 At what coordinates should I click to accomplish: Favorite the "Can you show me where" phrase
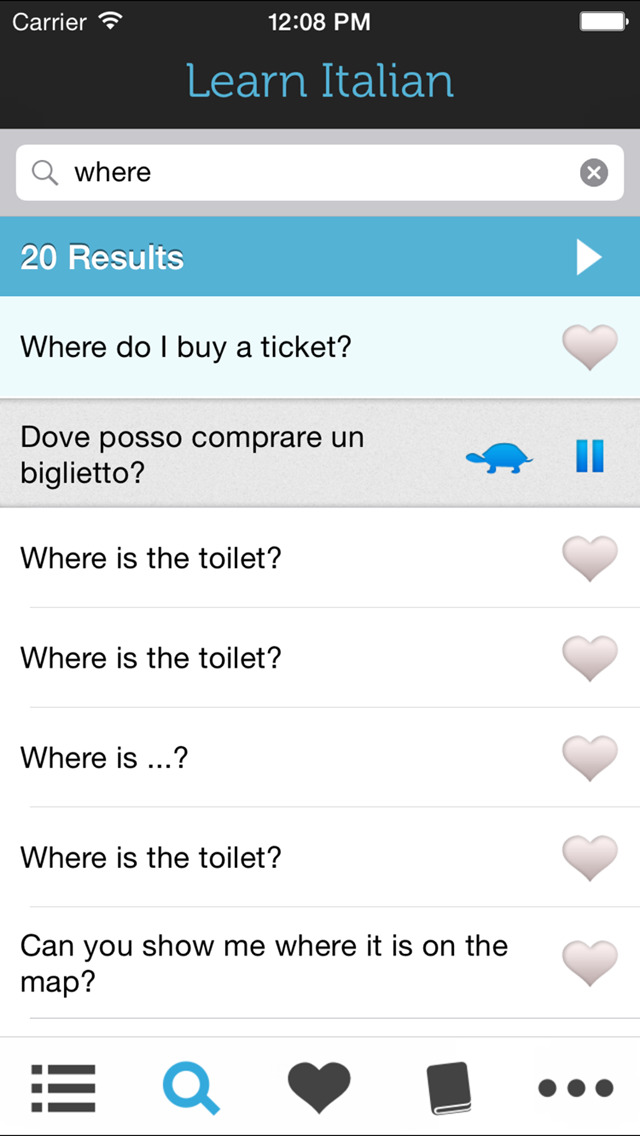tap(589, 962)
